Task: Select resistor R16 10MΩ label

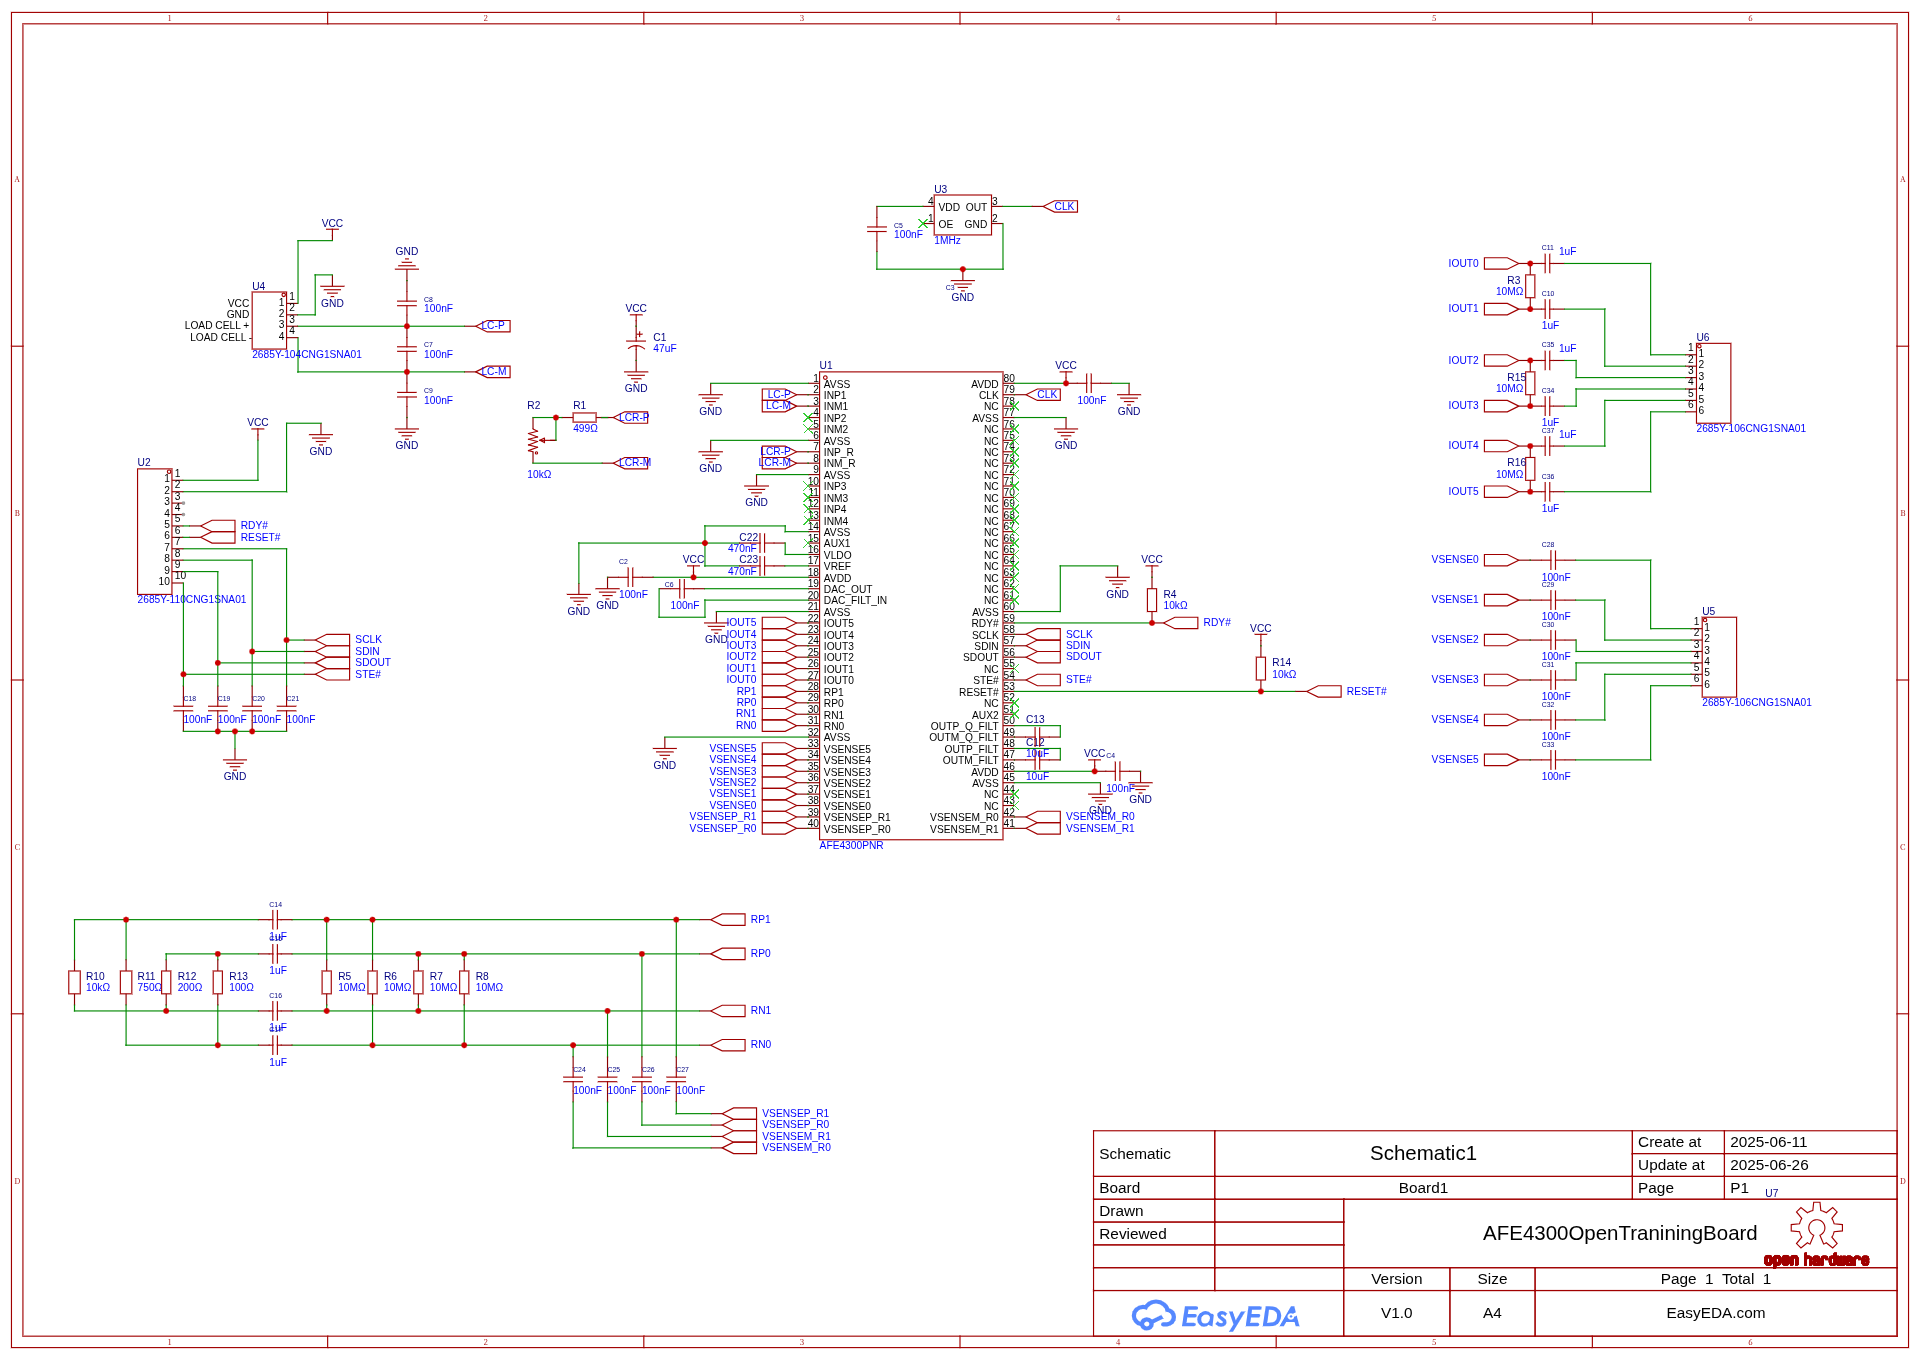Action: click(x=1509, y=475)
